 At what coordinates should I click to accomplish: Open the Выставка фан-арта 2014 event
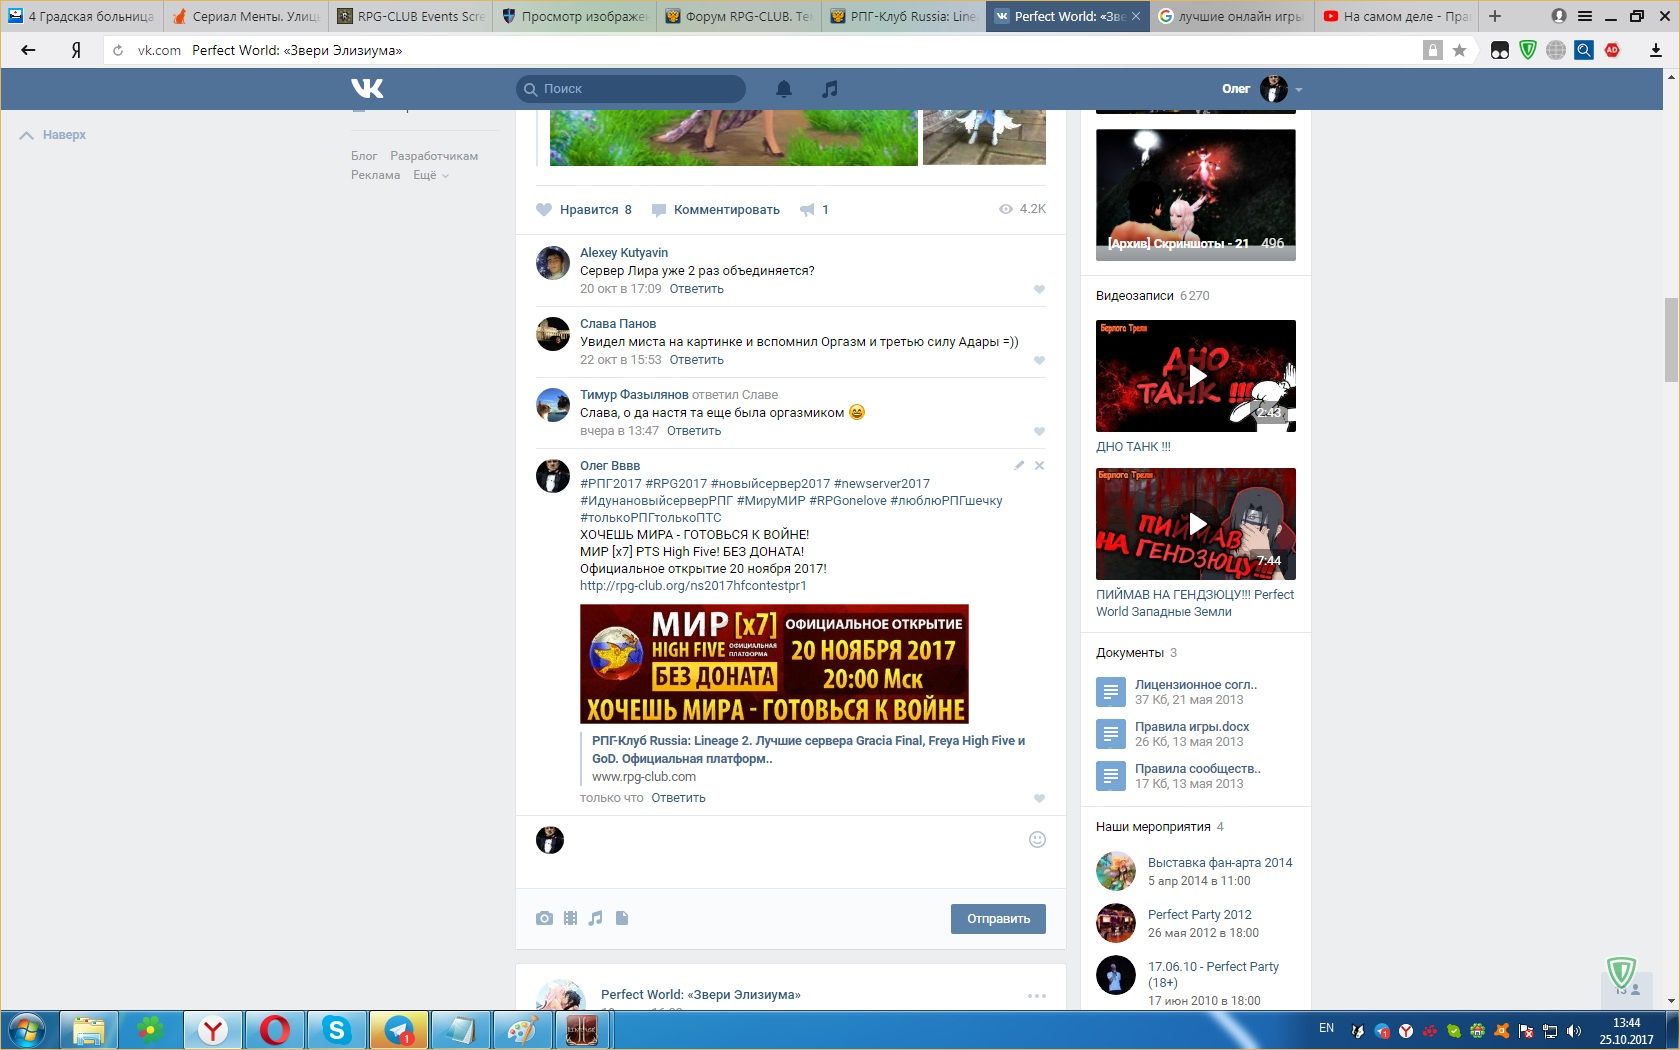pyautogui.click(x=1220, y=863)
